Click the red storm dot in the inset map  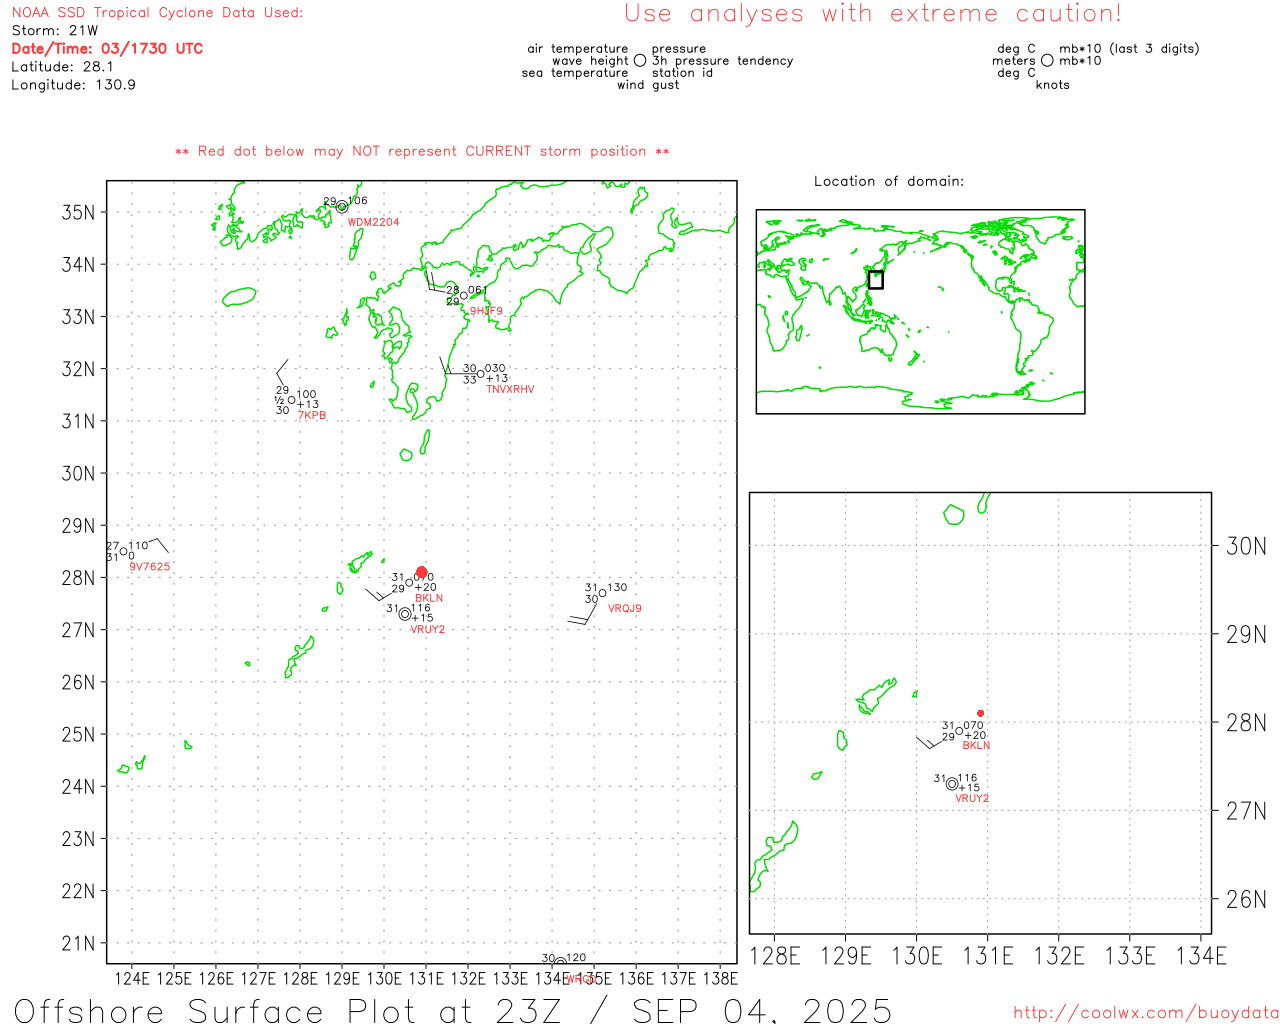click(x=980, y=713)
